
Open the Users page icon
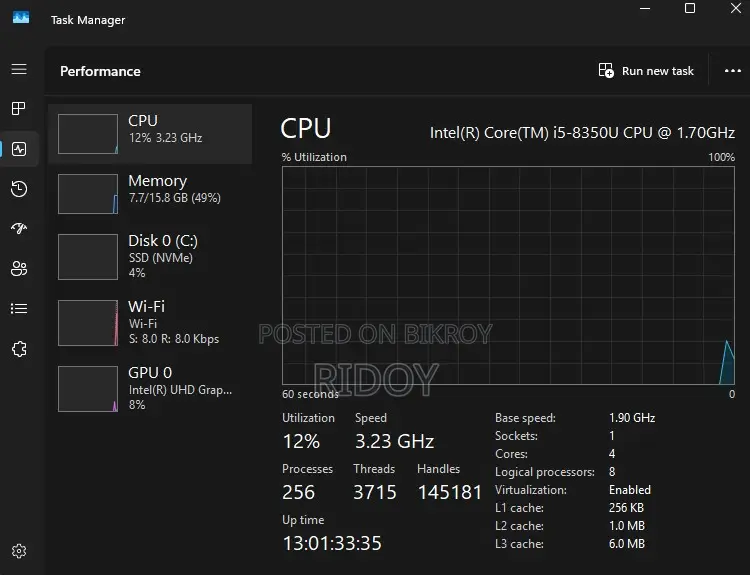(x=19, y=268)
